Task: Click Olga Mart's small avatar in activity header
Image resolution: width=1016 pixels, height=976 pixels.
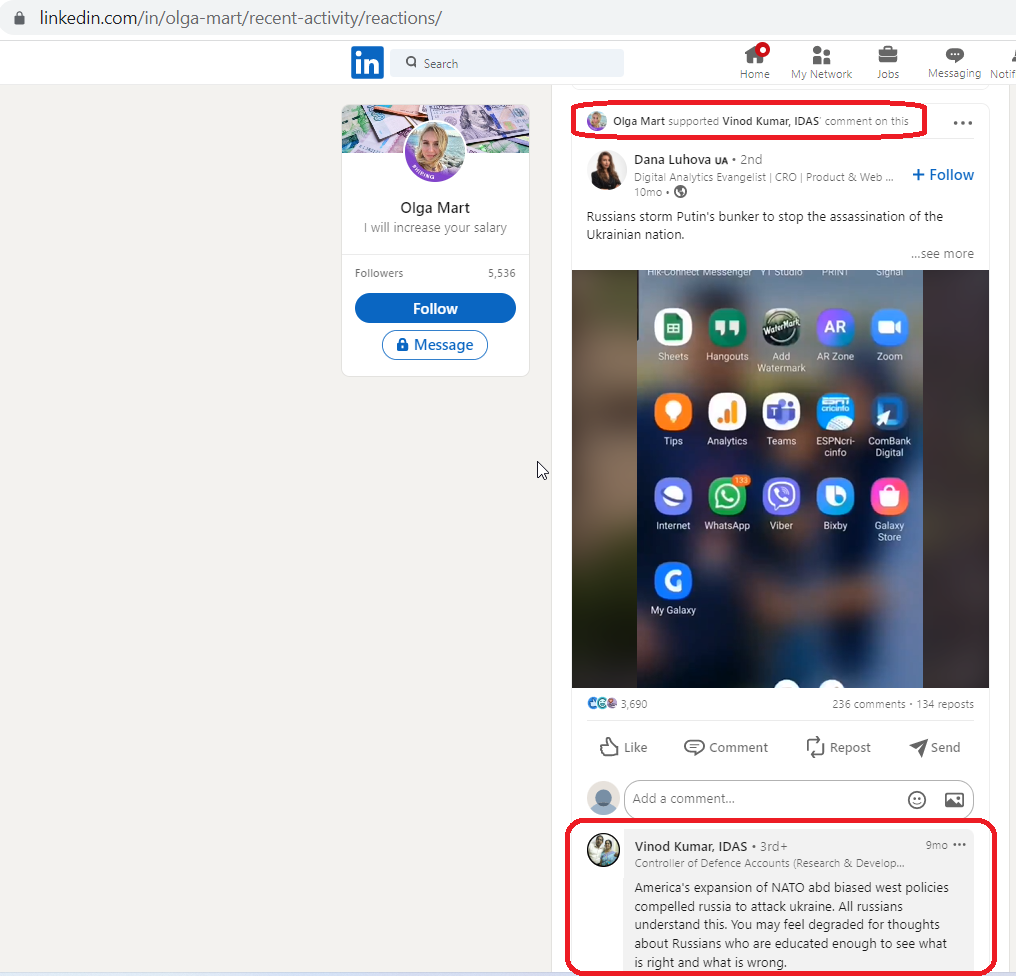Action: point(597,121)
